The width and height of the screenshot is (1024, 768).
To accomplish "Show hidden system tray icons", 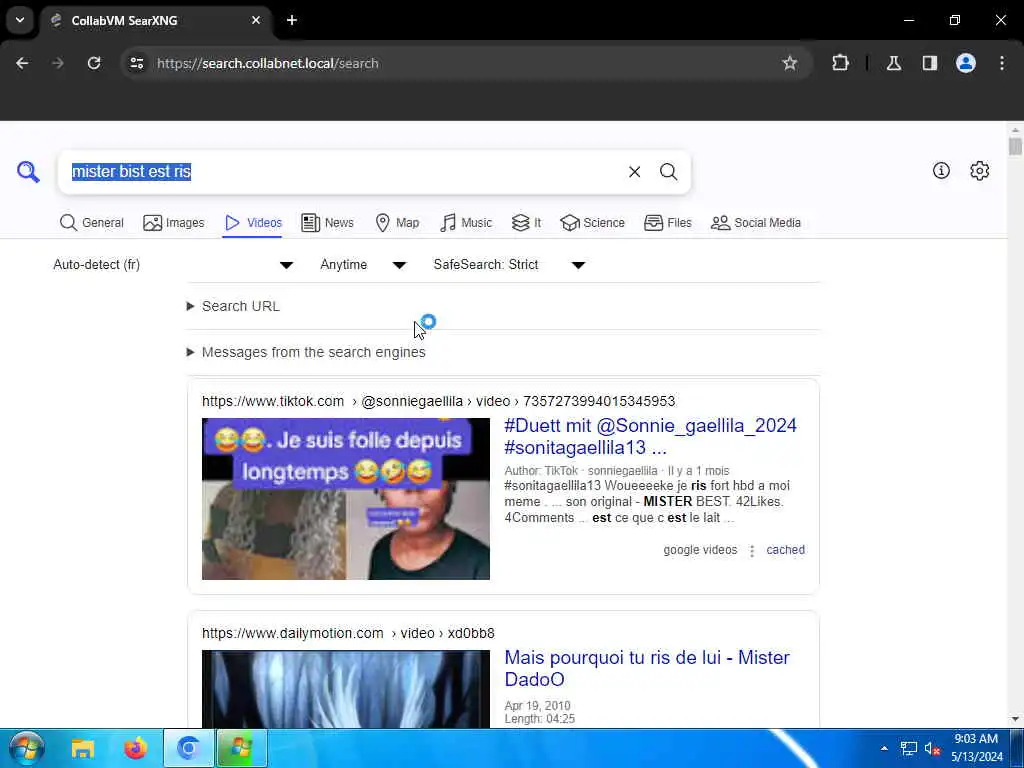I will coord(884,748).
